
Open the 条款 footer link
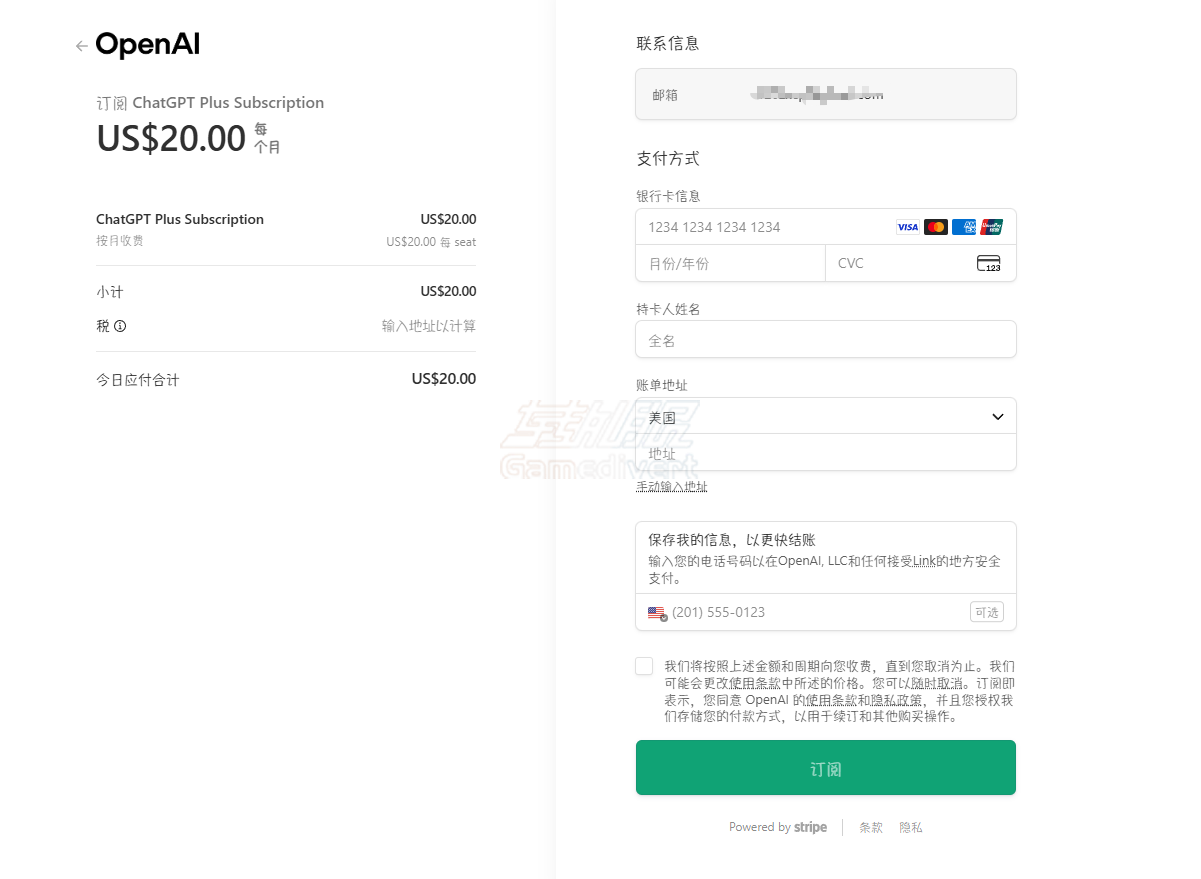[871, 828]
